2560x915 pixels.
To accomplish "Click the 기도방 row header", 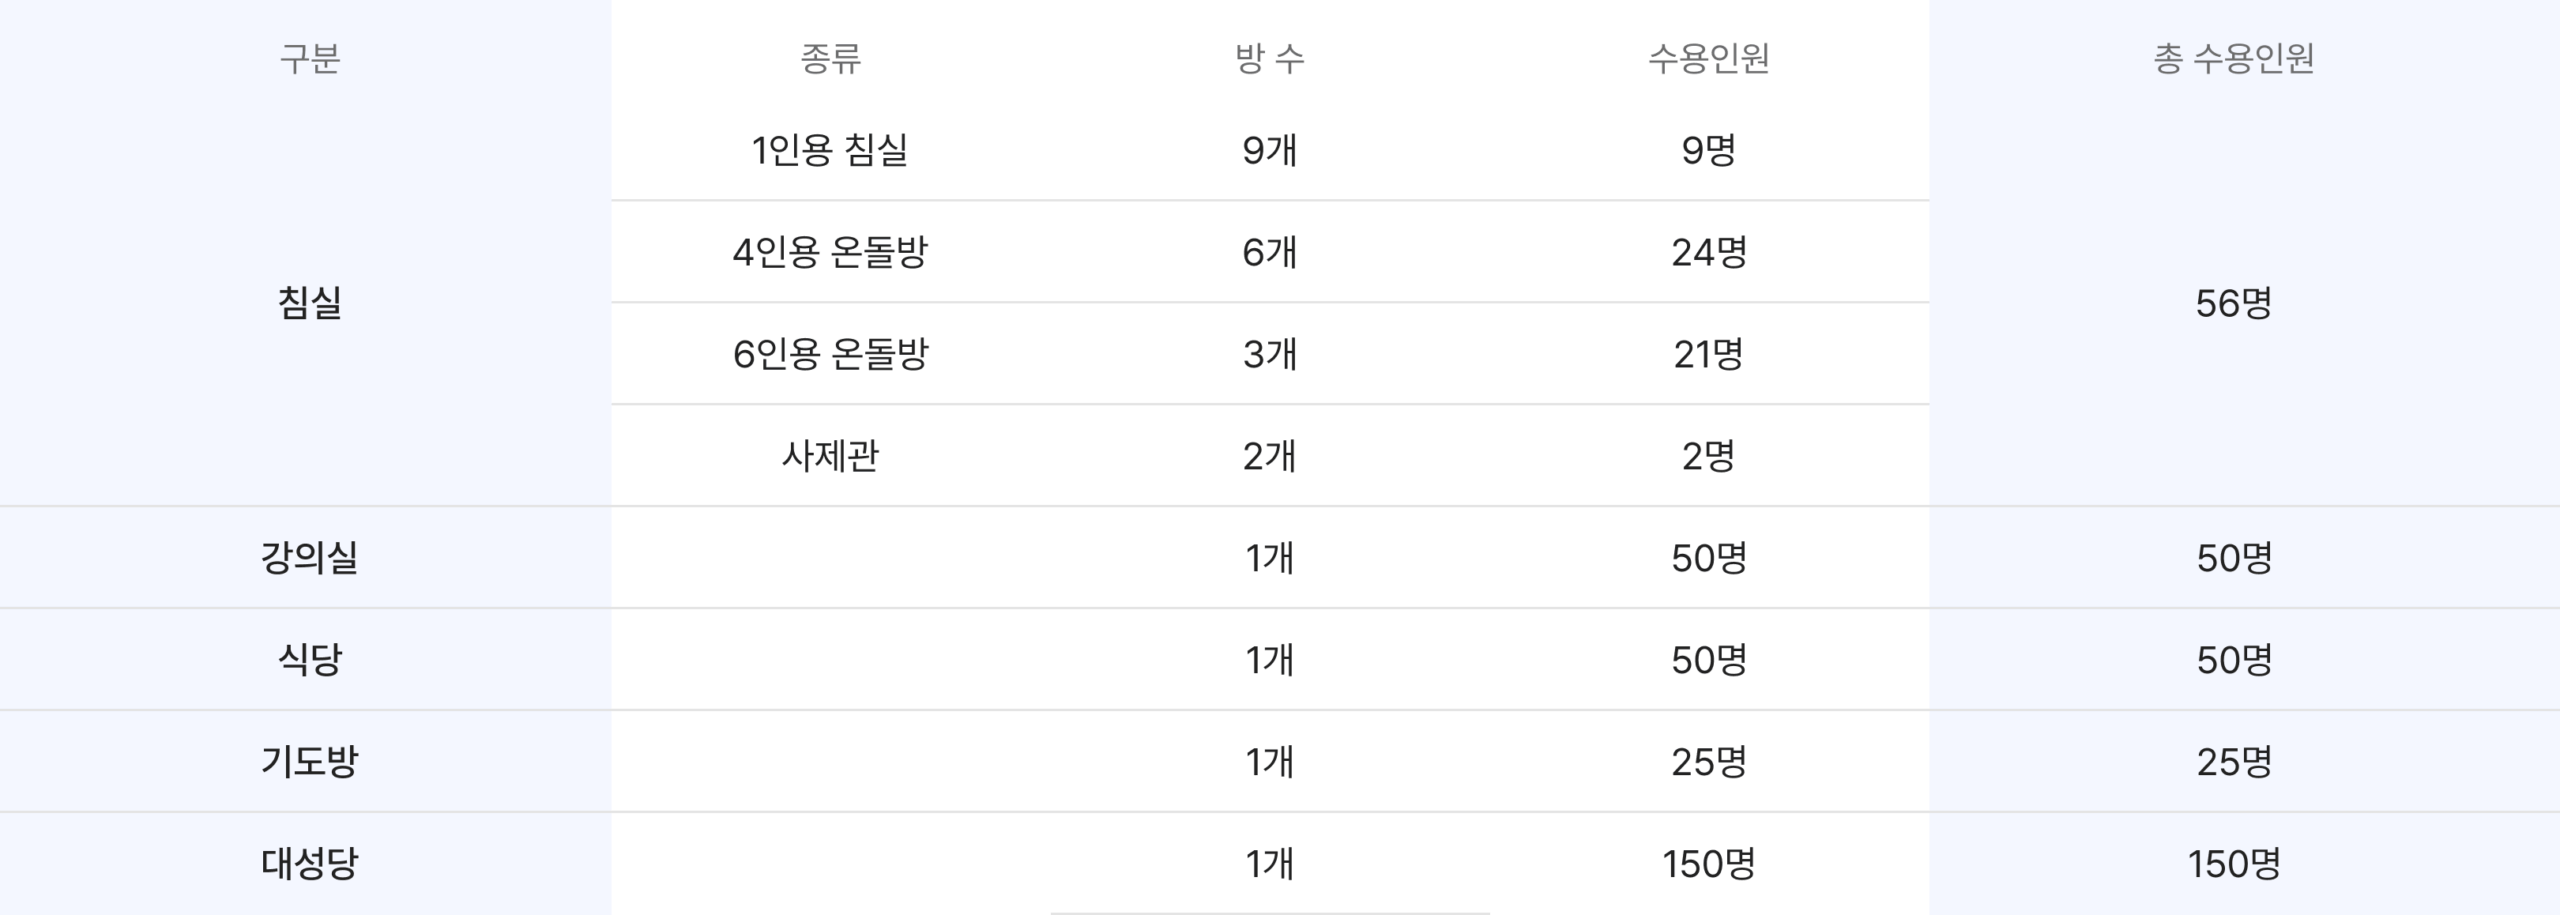I will click(x=309, y=761).
